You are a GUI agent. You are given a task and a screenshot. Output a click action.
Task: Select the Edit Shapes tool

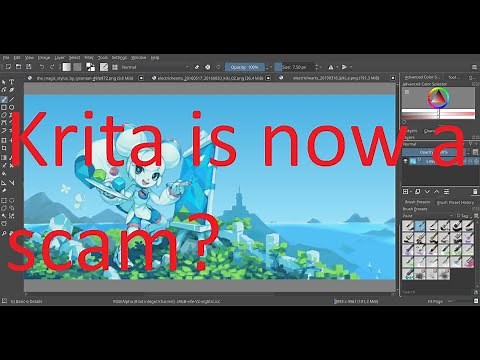[4, 90]
